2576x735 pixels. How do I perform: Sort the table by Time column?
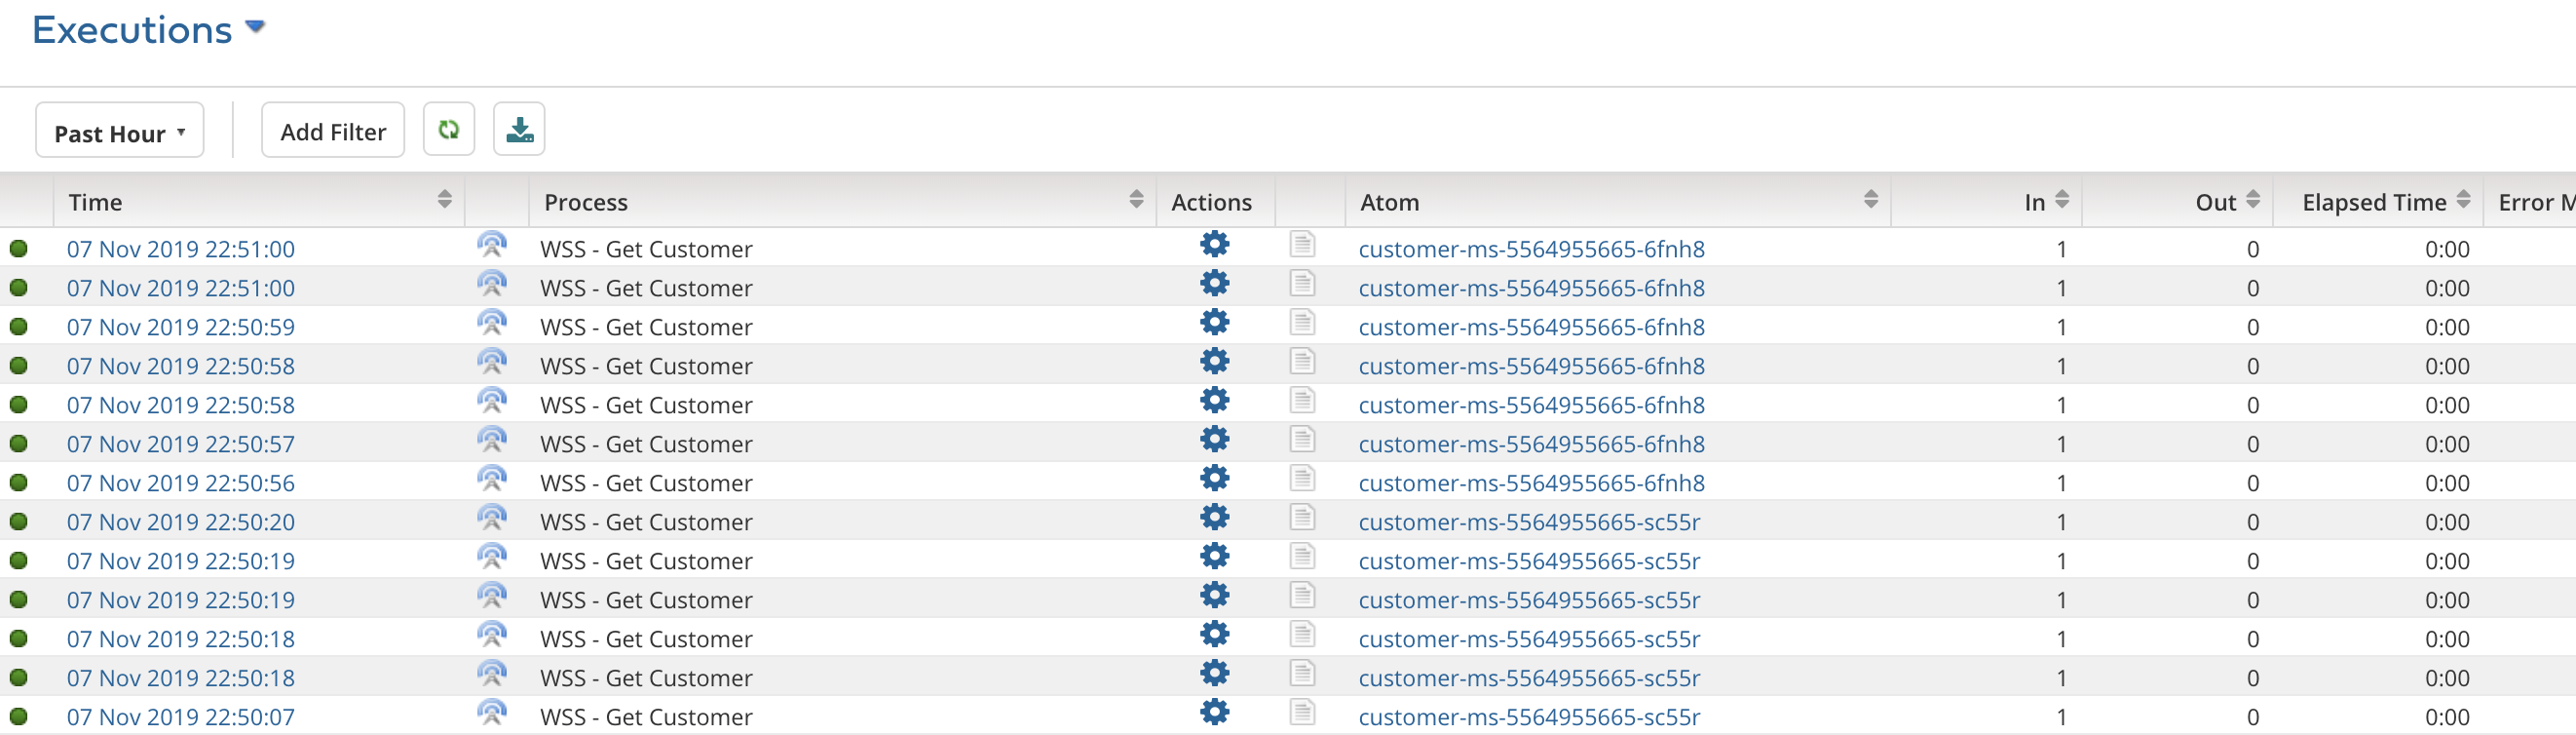pyautogui.click(x=444, y=200)
